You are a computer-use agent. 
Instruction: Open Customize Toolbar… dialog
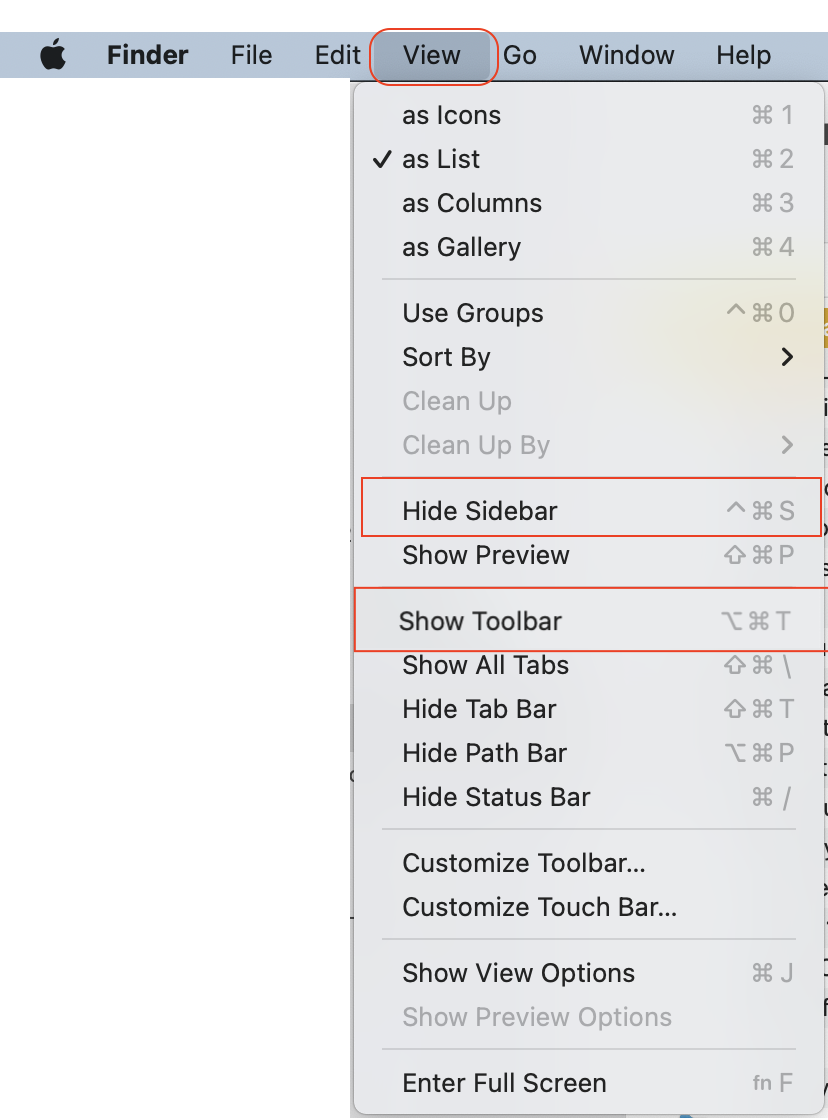coord(524,863)
